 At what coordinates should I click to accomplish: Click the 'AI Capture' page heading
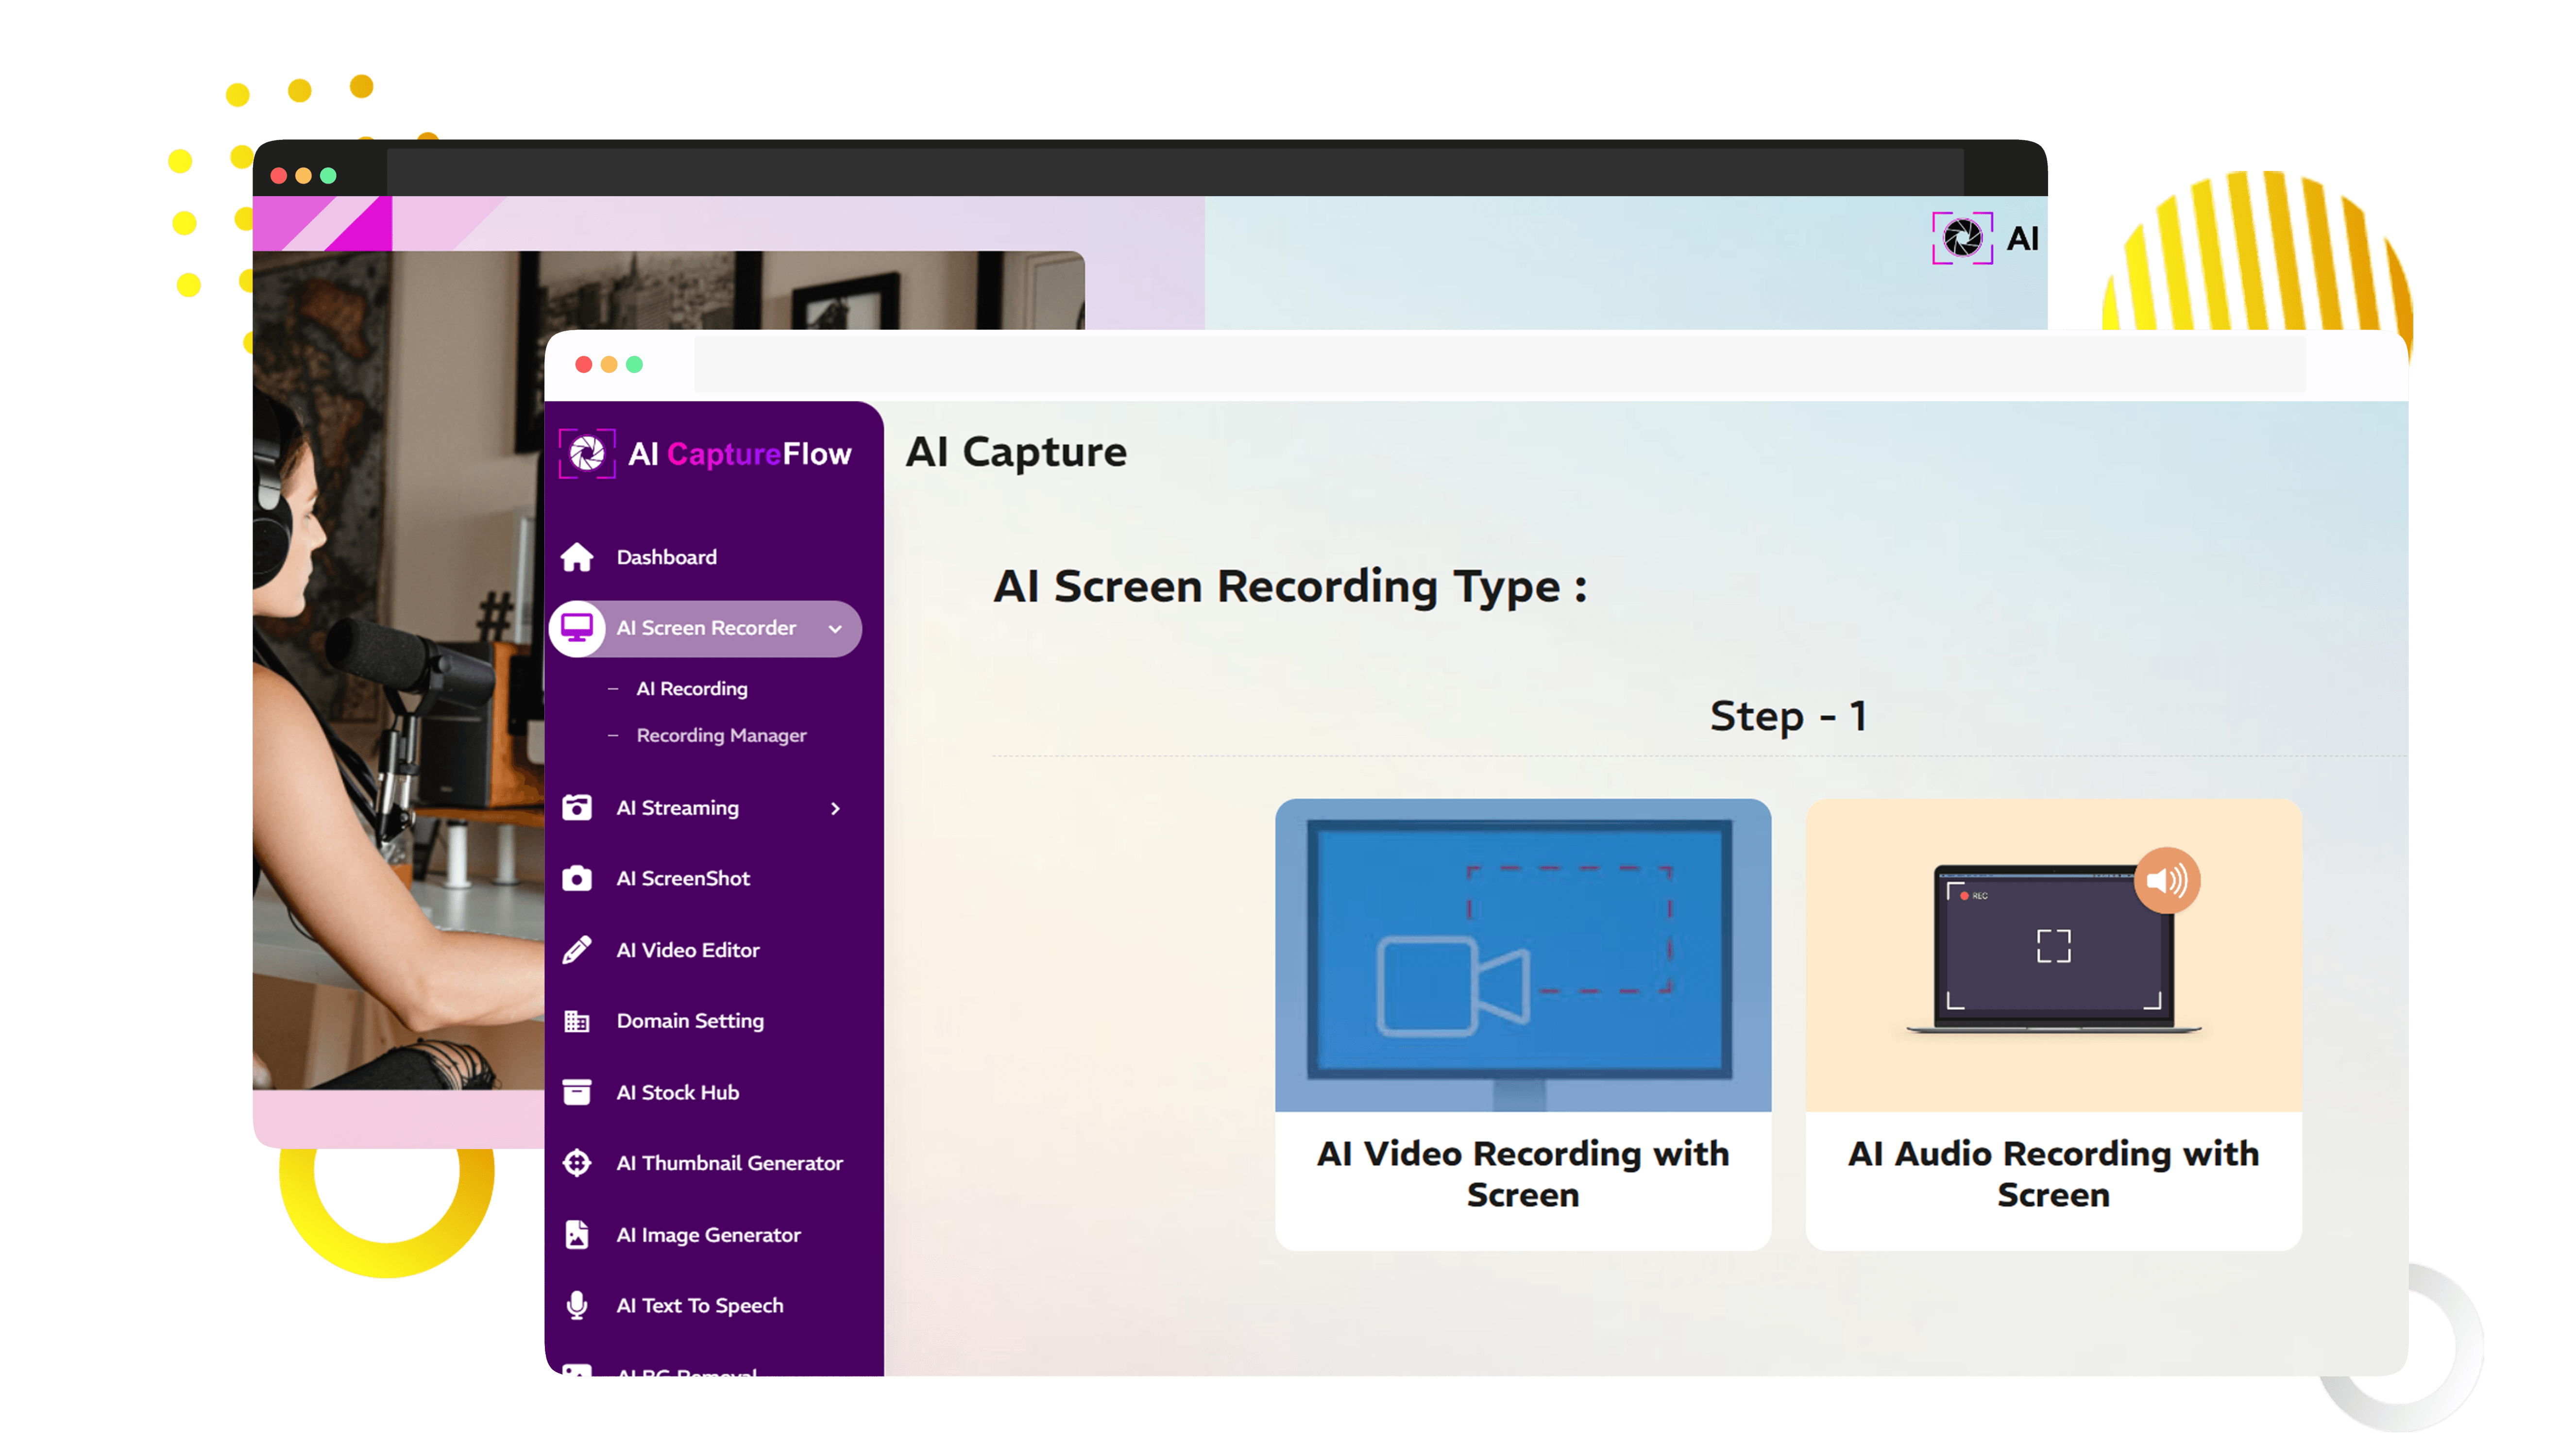point(1016,452)
